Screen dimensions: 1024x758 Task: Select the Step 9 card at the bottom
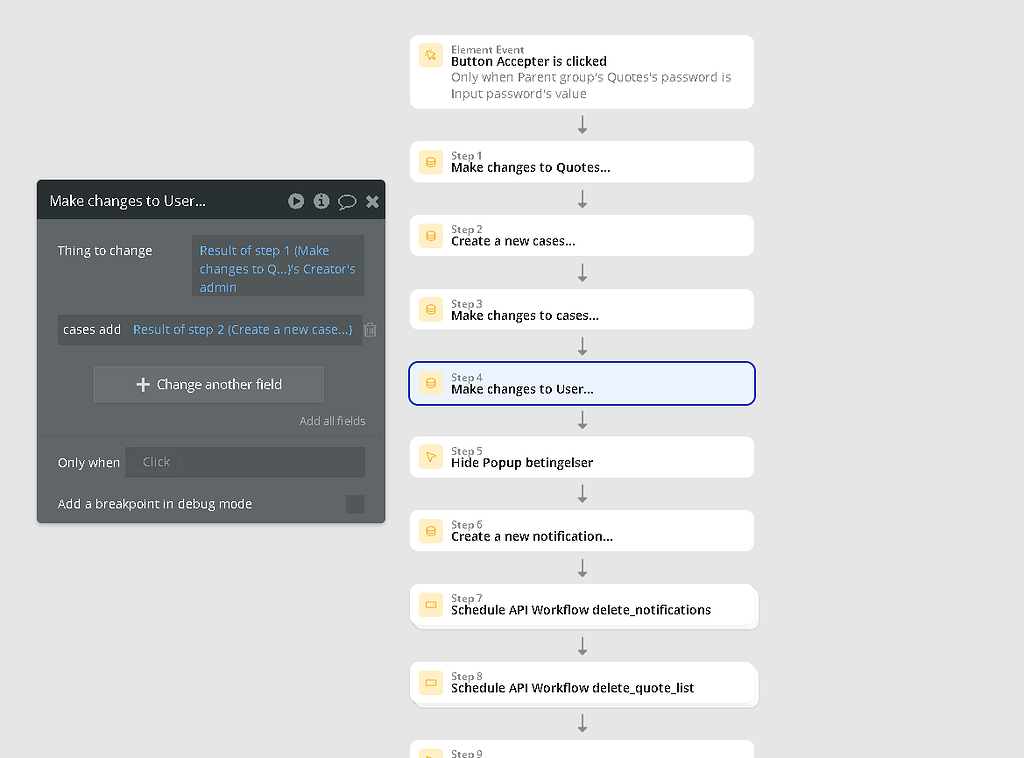(x=582, y=750)
